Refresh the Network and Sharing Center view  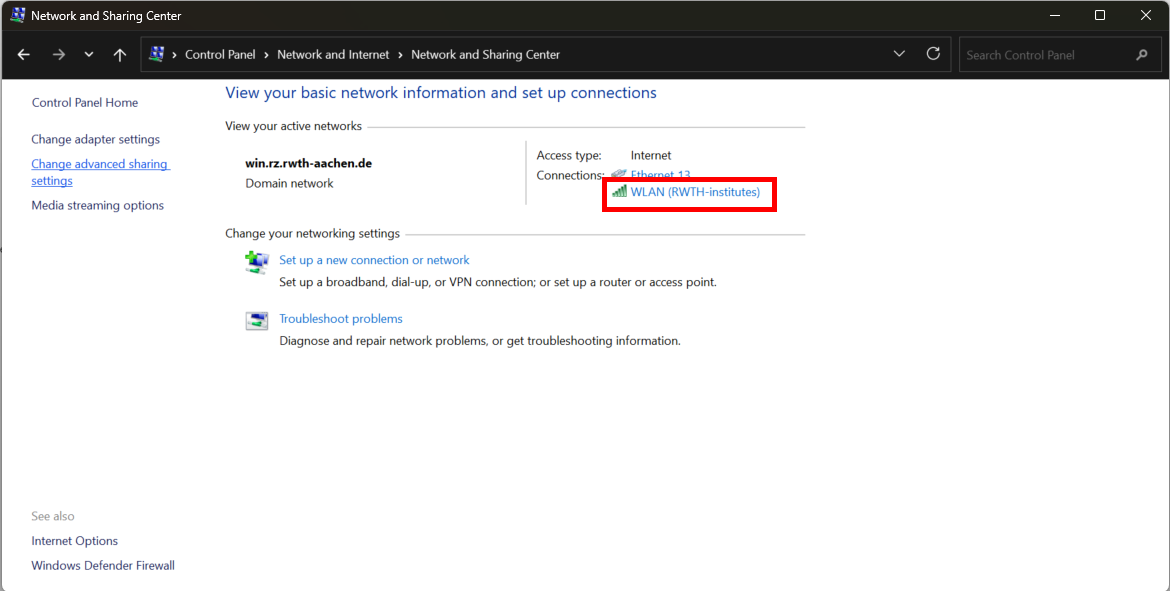coord(933,54)
